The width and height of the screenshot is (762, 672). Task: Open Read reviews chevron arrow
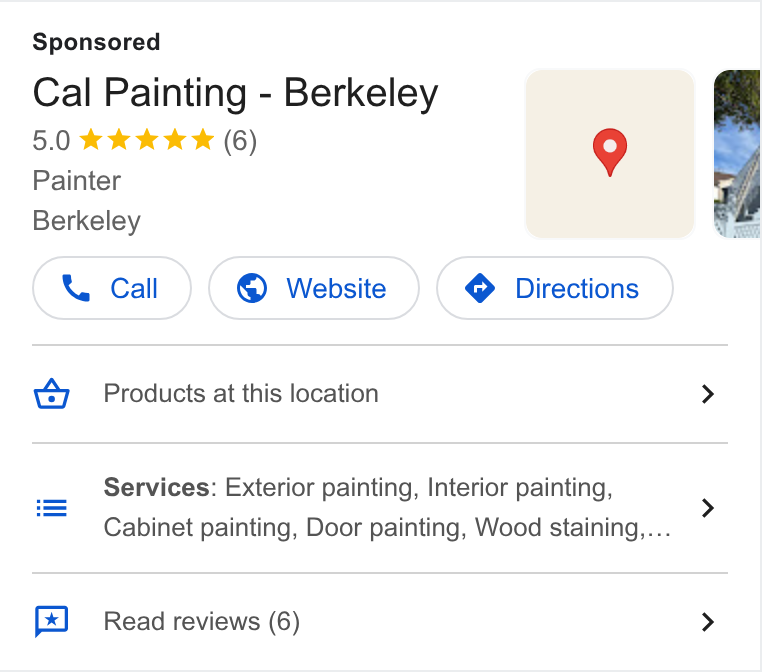(708, 622)
